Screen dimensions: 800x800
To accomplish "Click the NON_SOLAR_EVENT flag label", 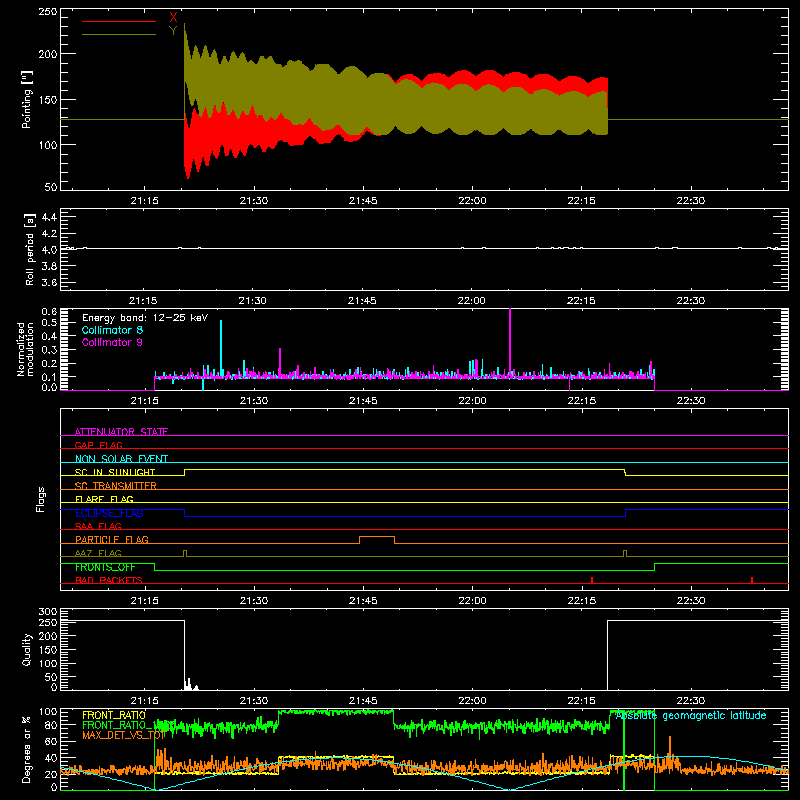I will [x=121, y=459].
